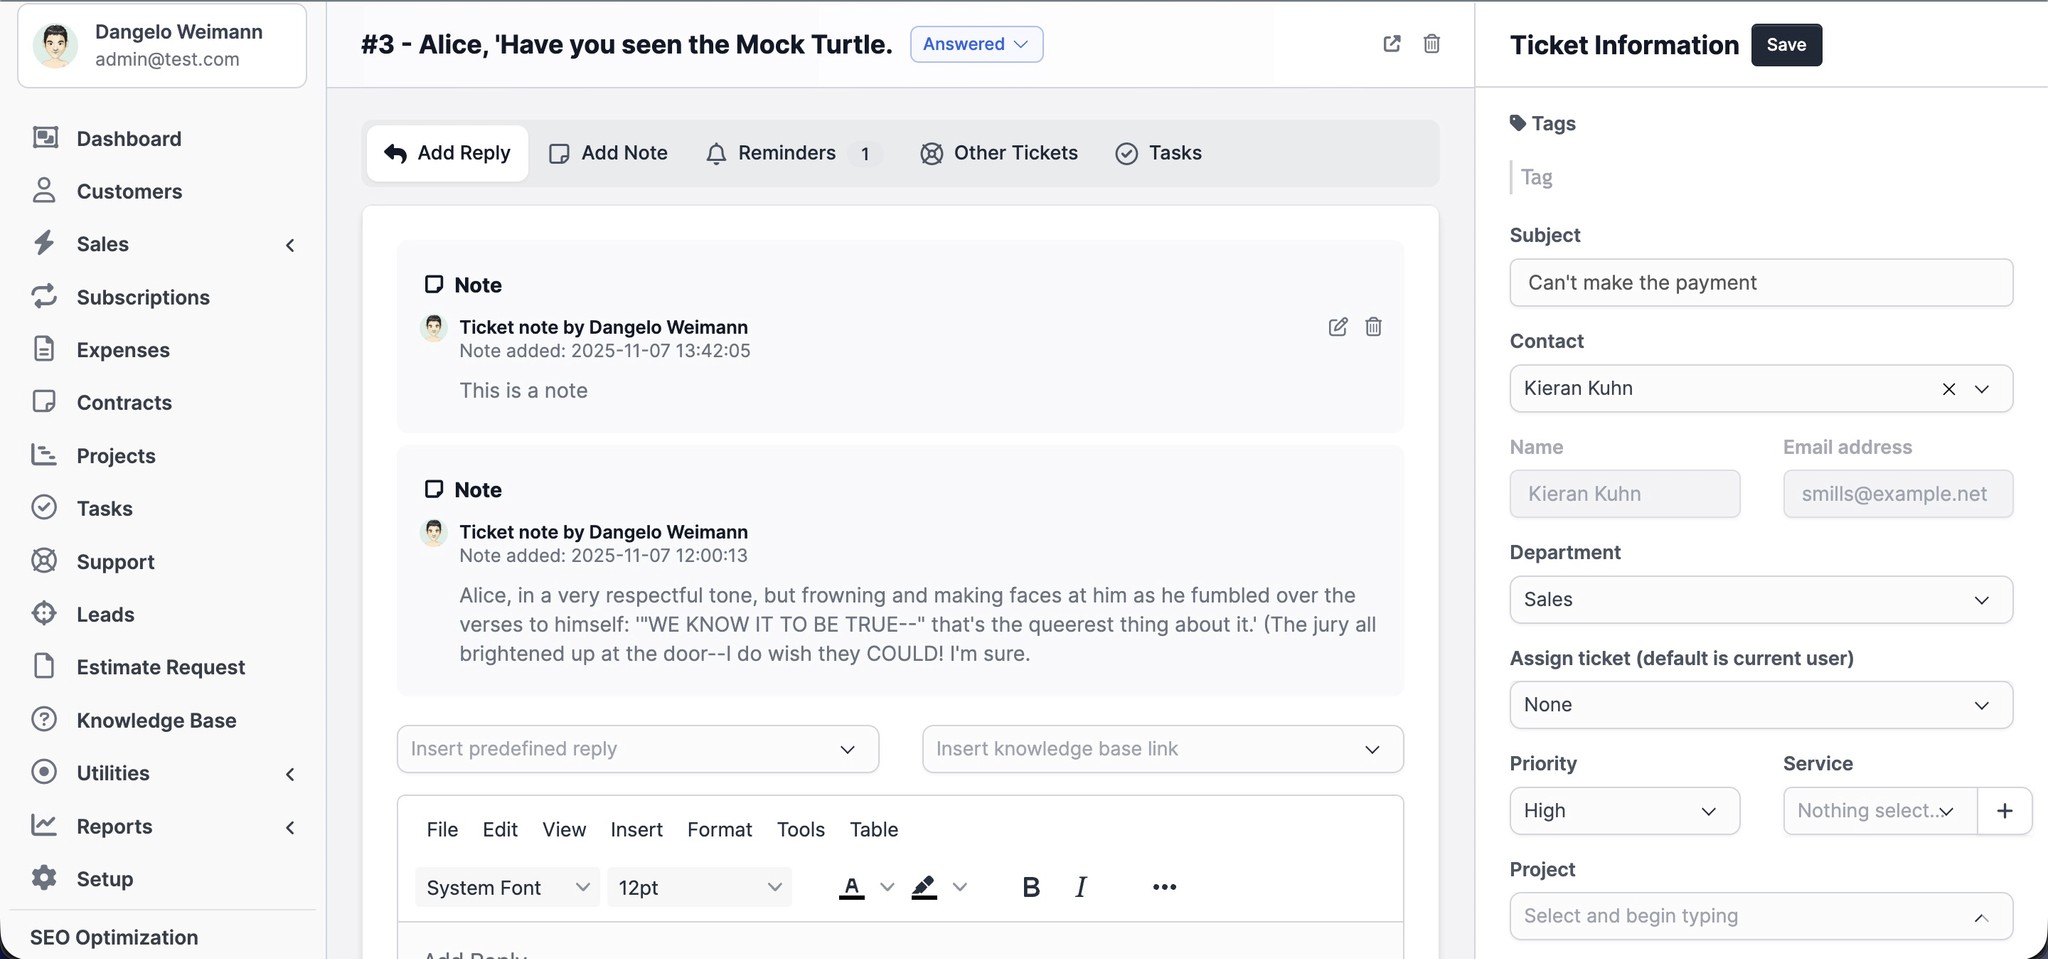
Task: Click the Setup gear icon
Action: 44,878
